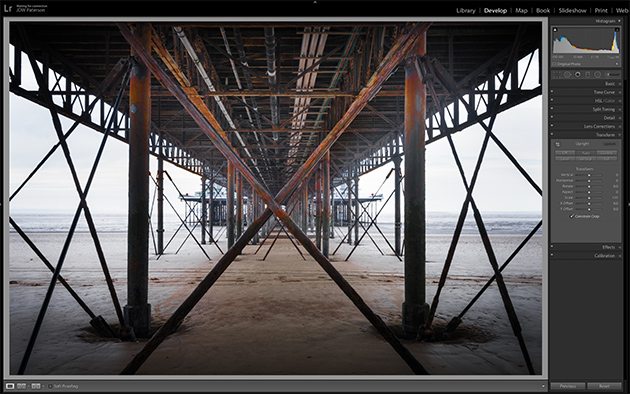Viewport: 630px width, 394px height.
Task: Click the Vertical transform slider handle
Action: 589,175
